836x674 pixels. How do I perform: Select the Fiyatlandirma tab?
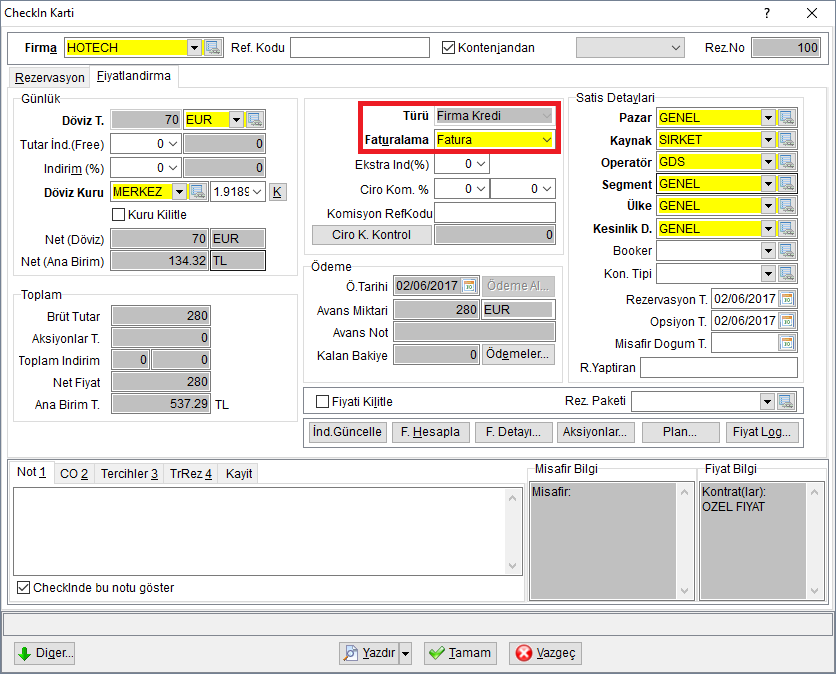(x=134, y=76)
